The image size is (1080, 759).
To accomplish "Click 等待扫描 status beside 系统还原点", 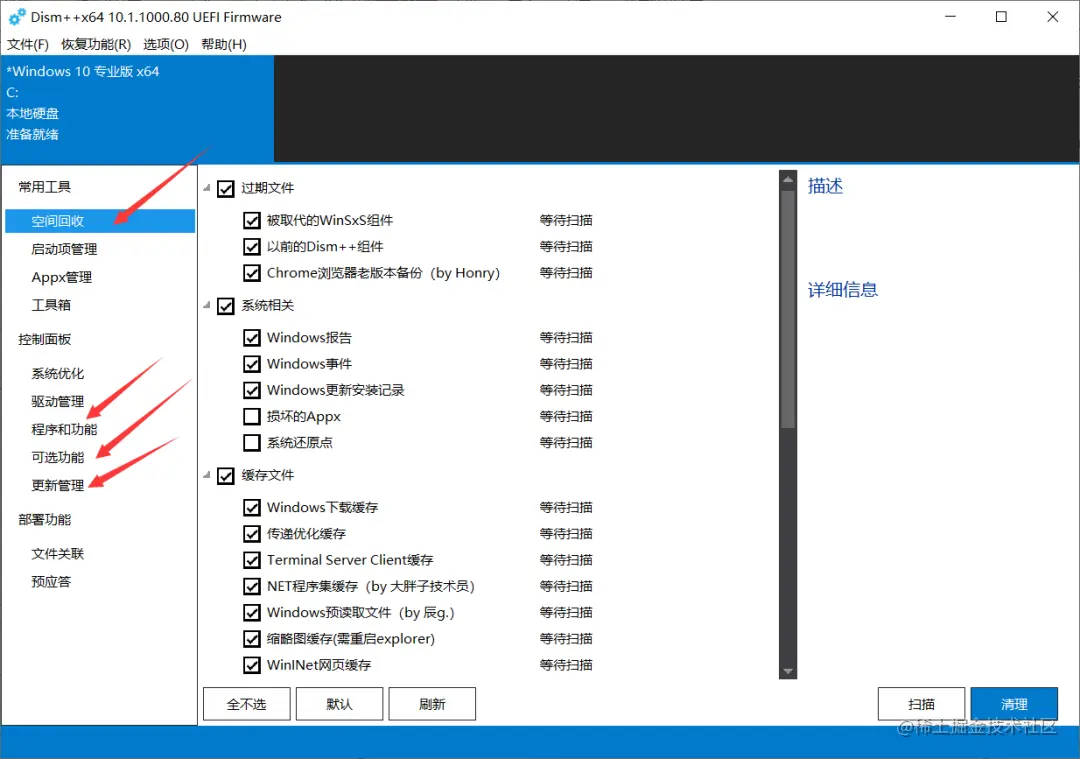I will (566, 442).
